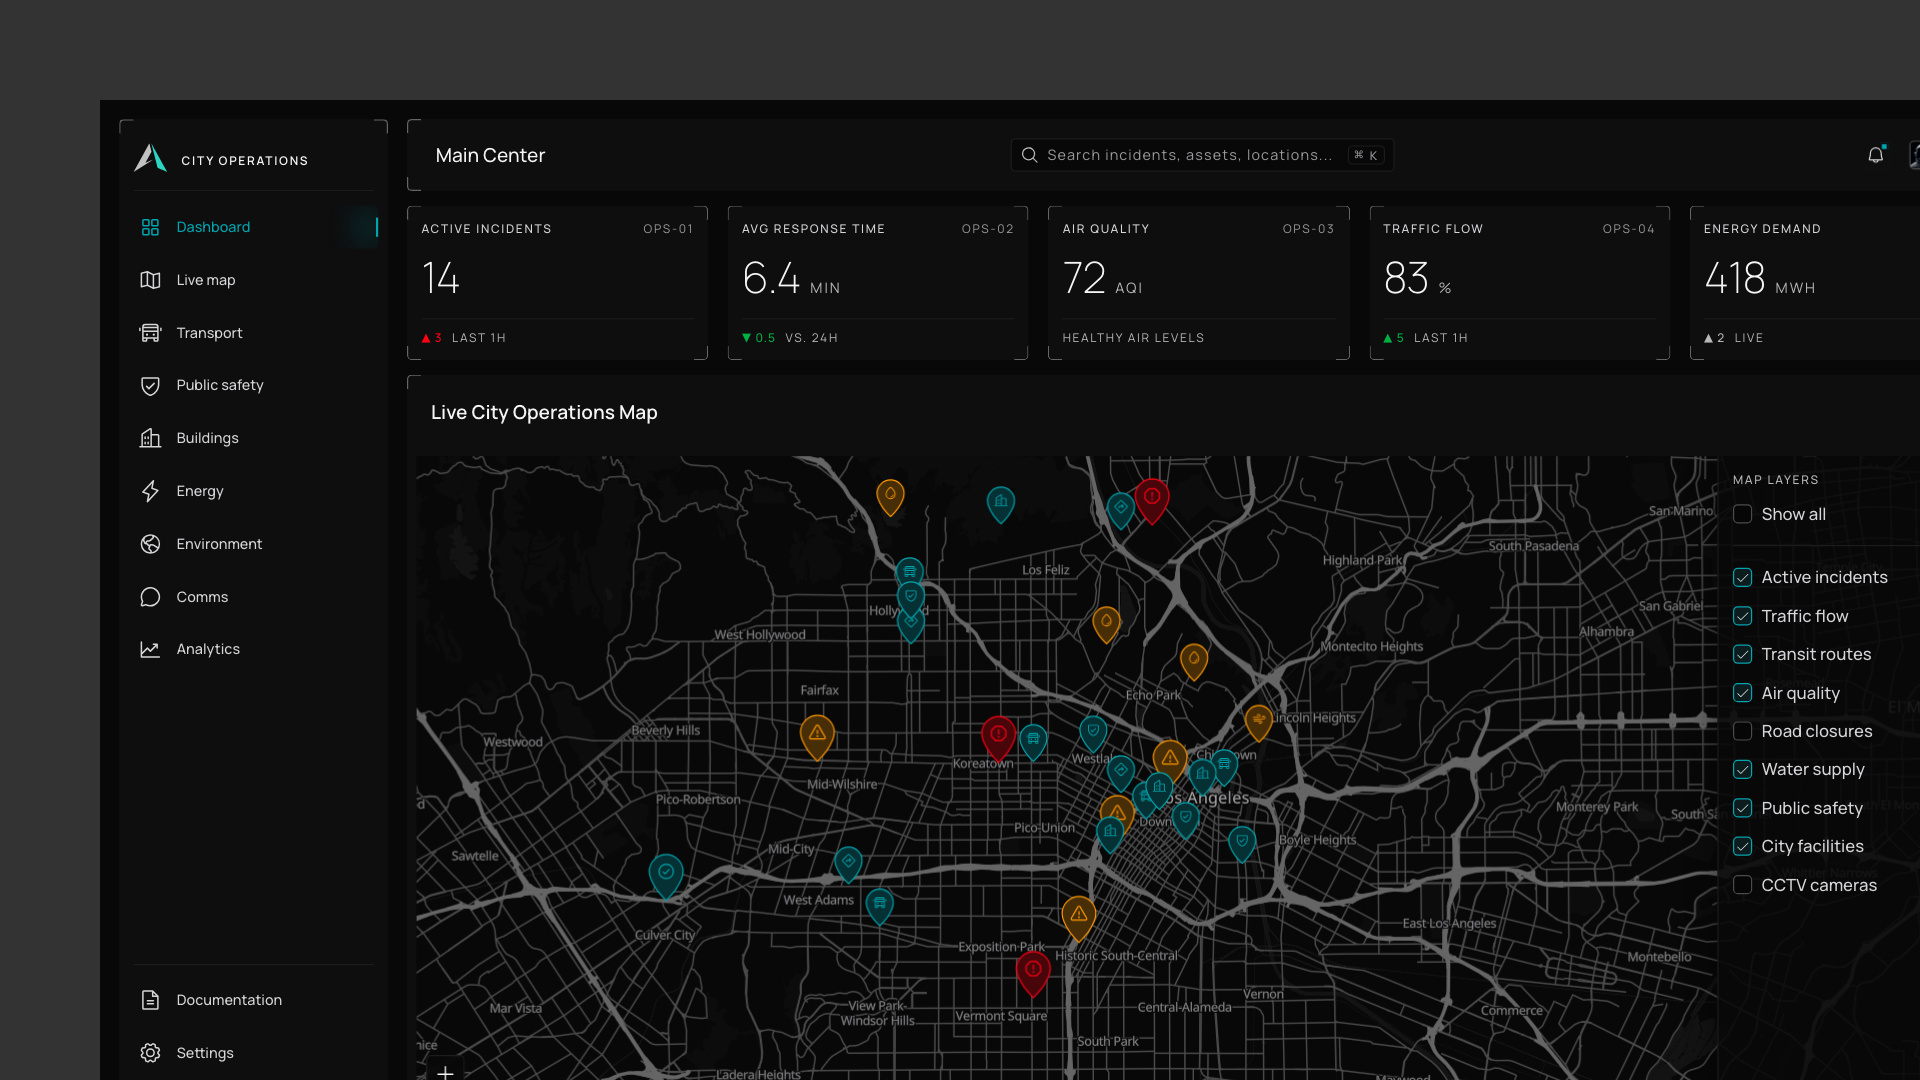Click the City Operations logo icon
This screenshot has height=1080, width=1920.
(x=151, y=158)
